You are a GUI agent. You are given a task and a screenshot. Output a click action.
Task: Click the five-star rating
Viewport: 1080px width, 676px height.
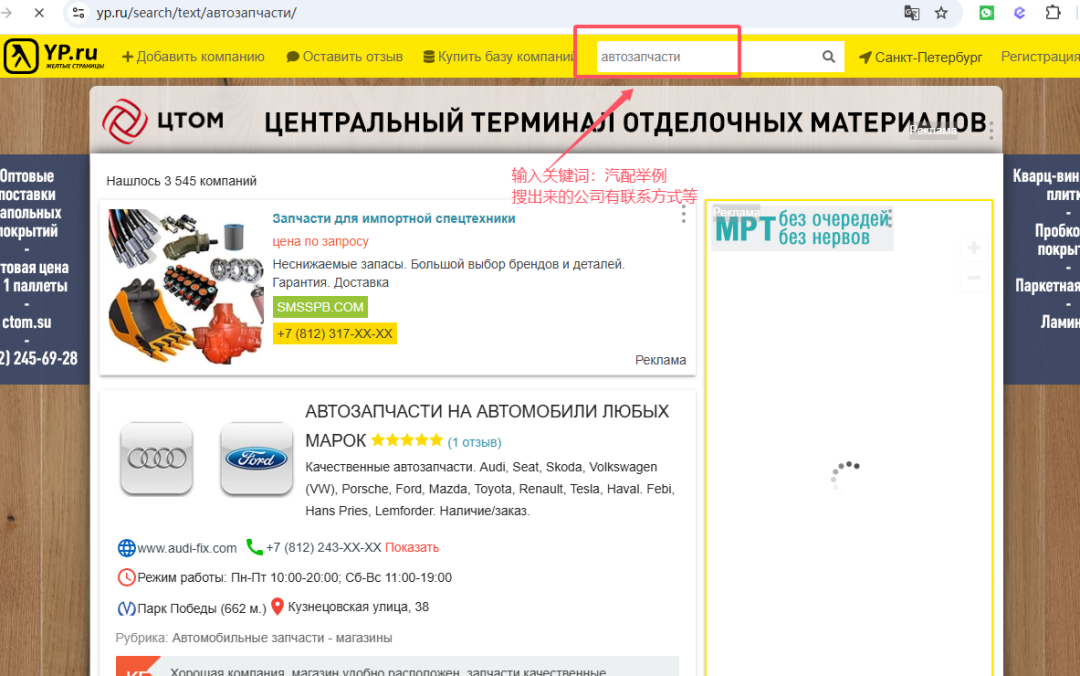pyautogui.click(x=407, y=440)
